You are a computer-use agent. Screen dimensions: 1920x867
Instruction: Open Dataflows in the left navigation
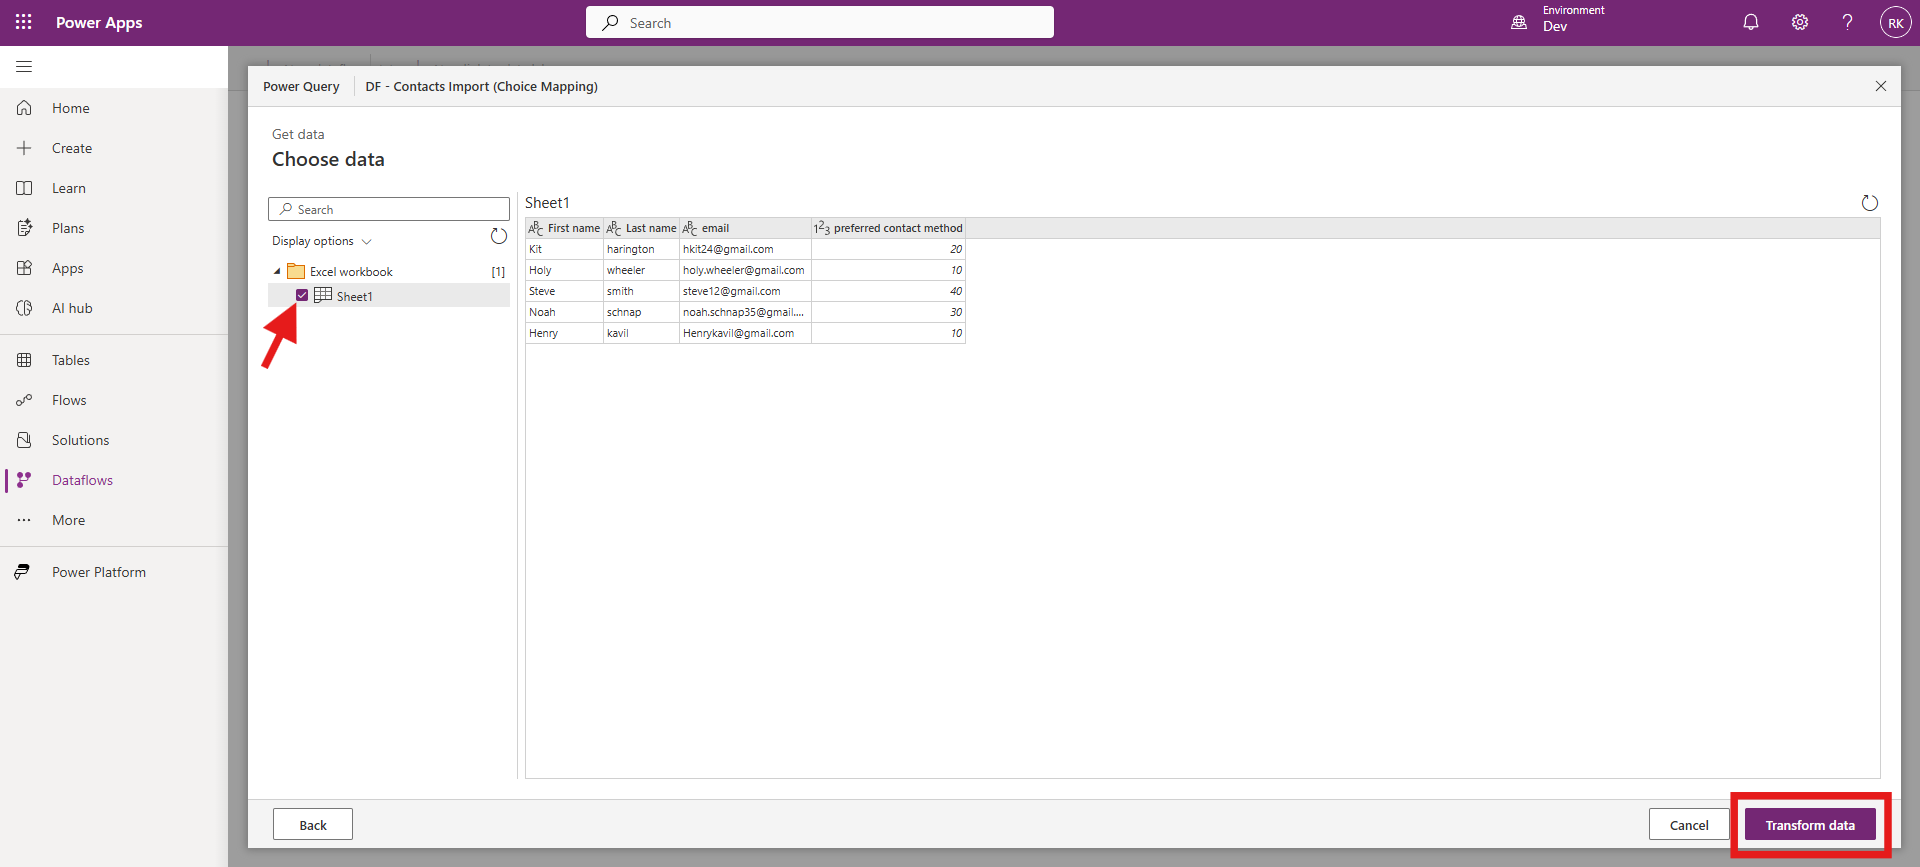(82, 480)
